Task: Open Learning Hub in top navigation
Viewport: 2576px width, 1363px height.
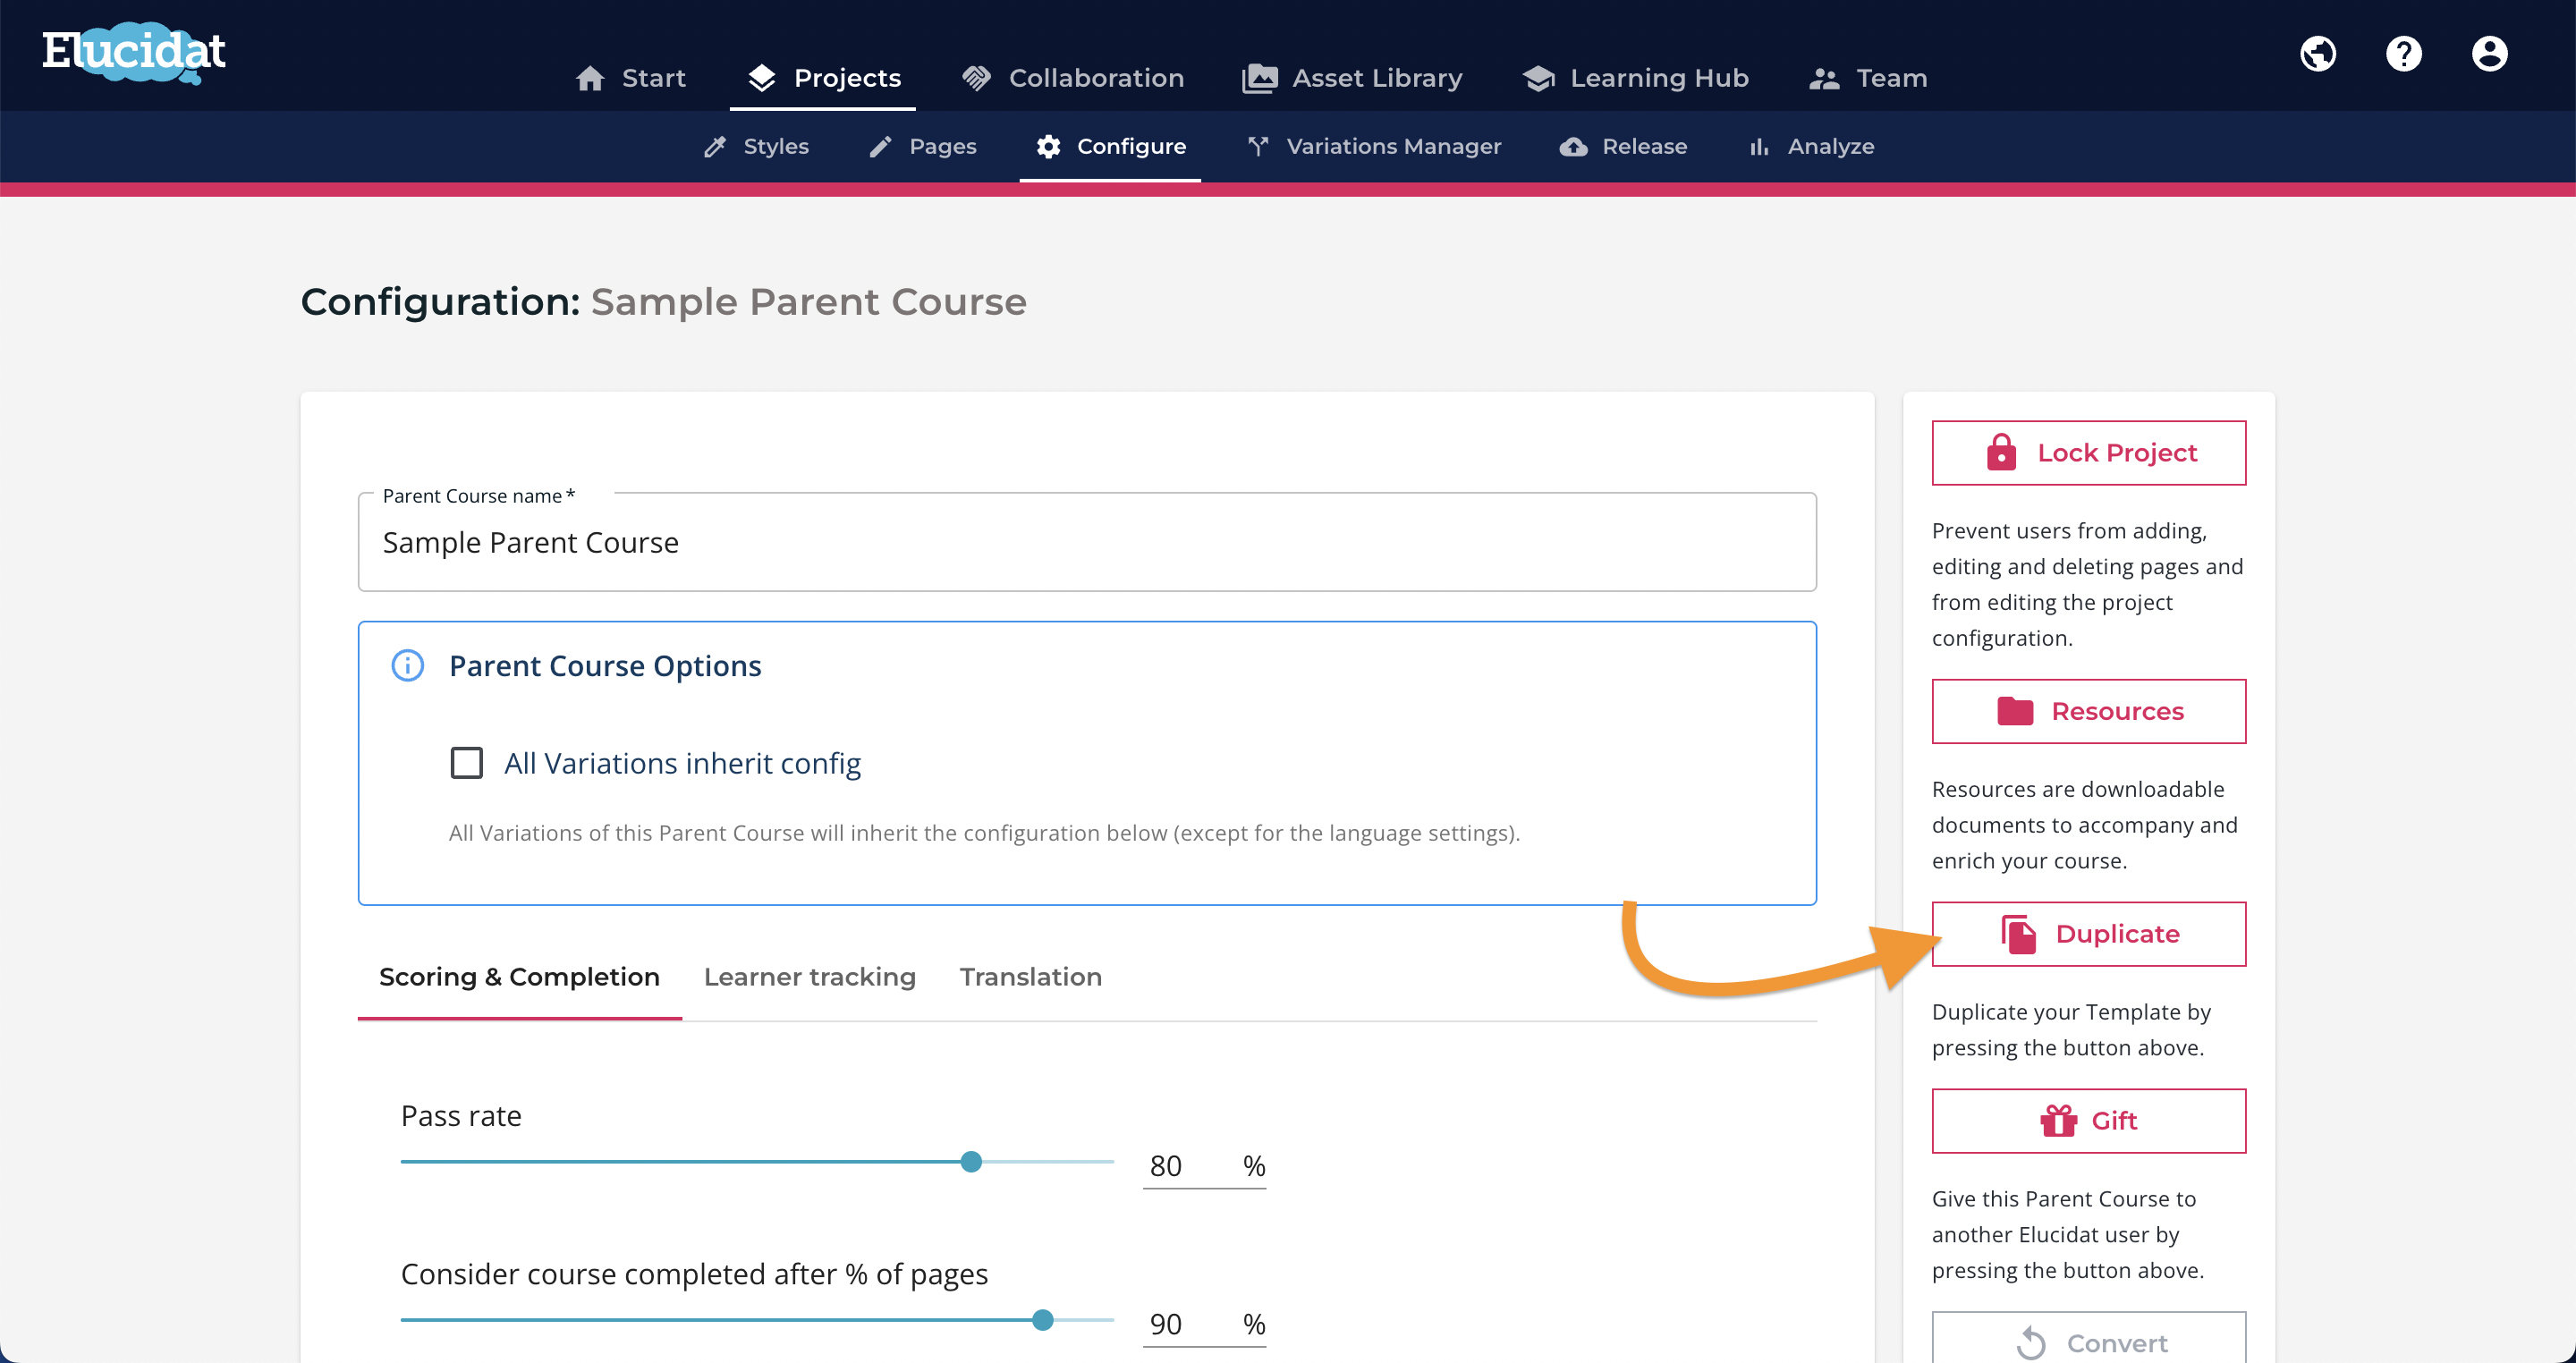Action: tap(1635, 78)
